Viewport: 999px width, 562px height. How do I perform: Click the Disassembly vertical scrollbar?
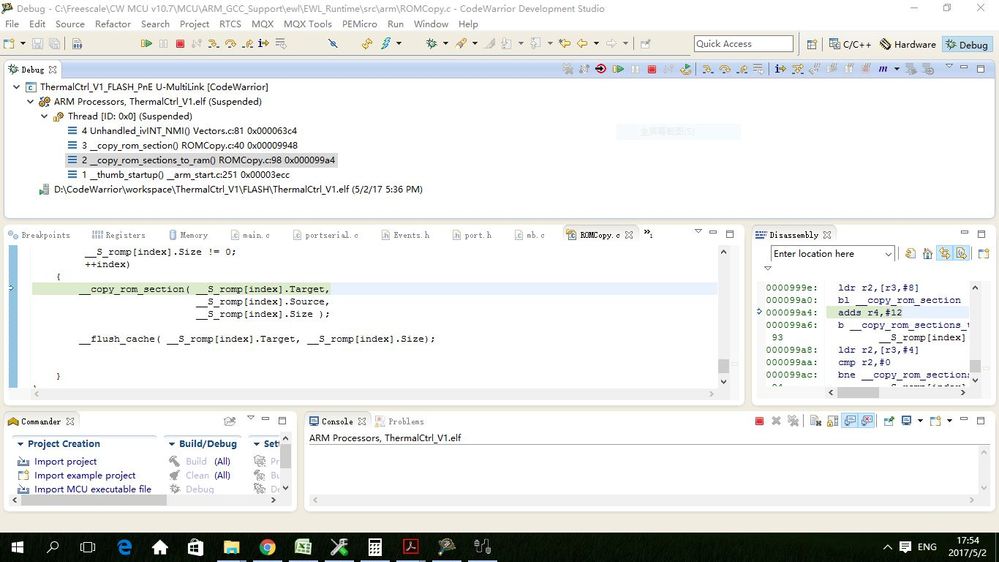tap(975, 333)
